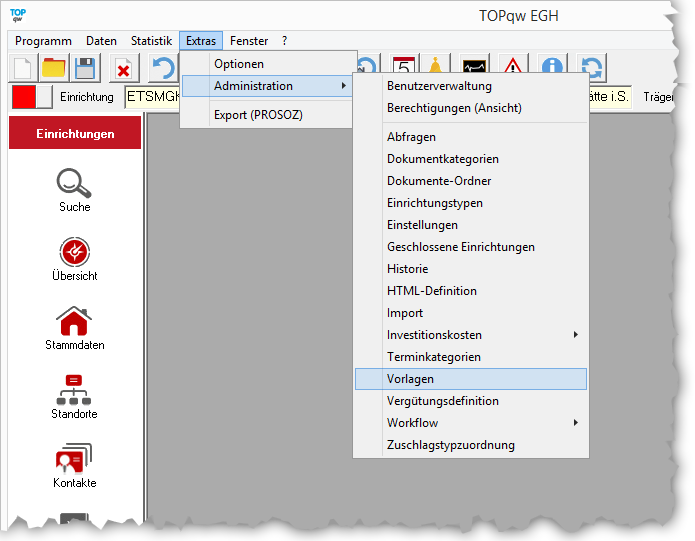Click the red X delete icon

click(123, 68)
